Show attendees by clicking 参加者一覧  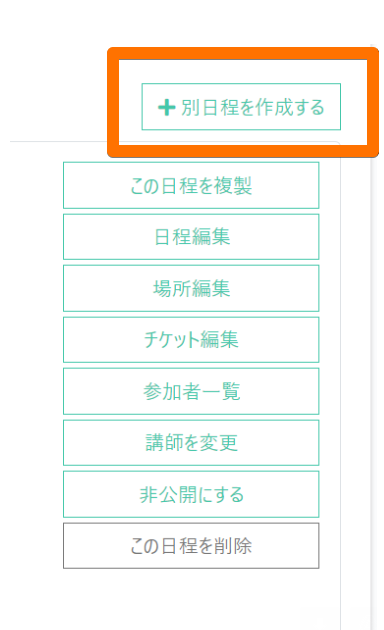[191, 391]
